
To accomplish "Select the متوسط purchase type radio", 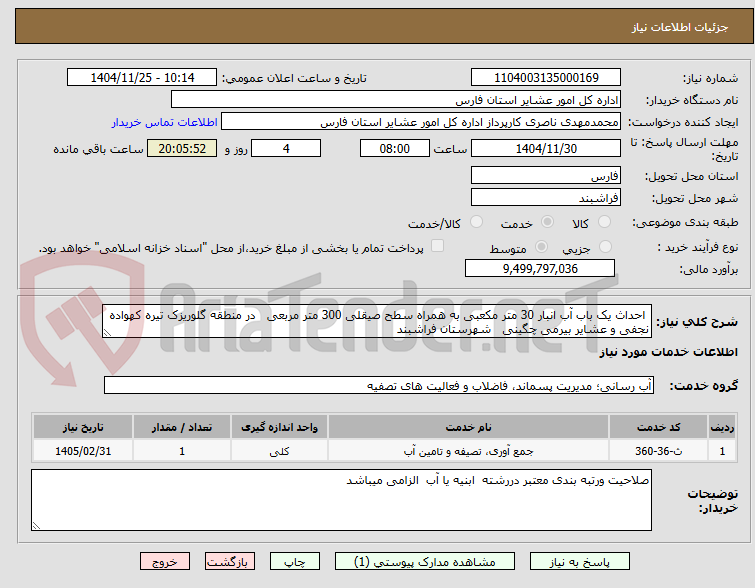I will point(541,247).
